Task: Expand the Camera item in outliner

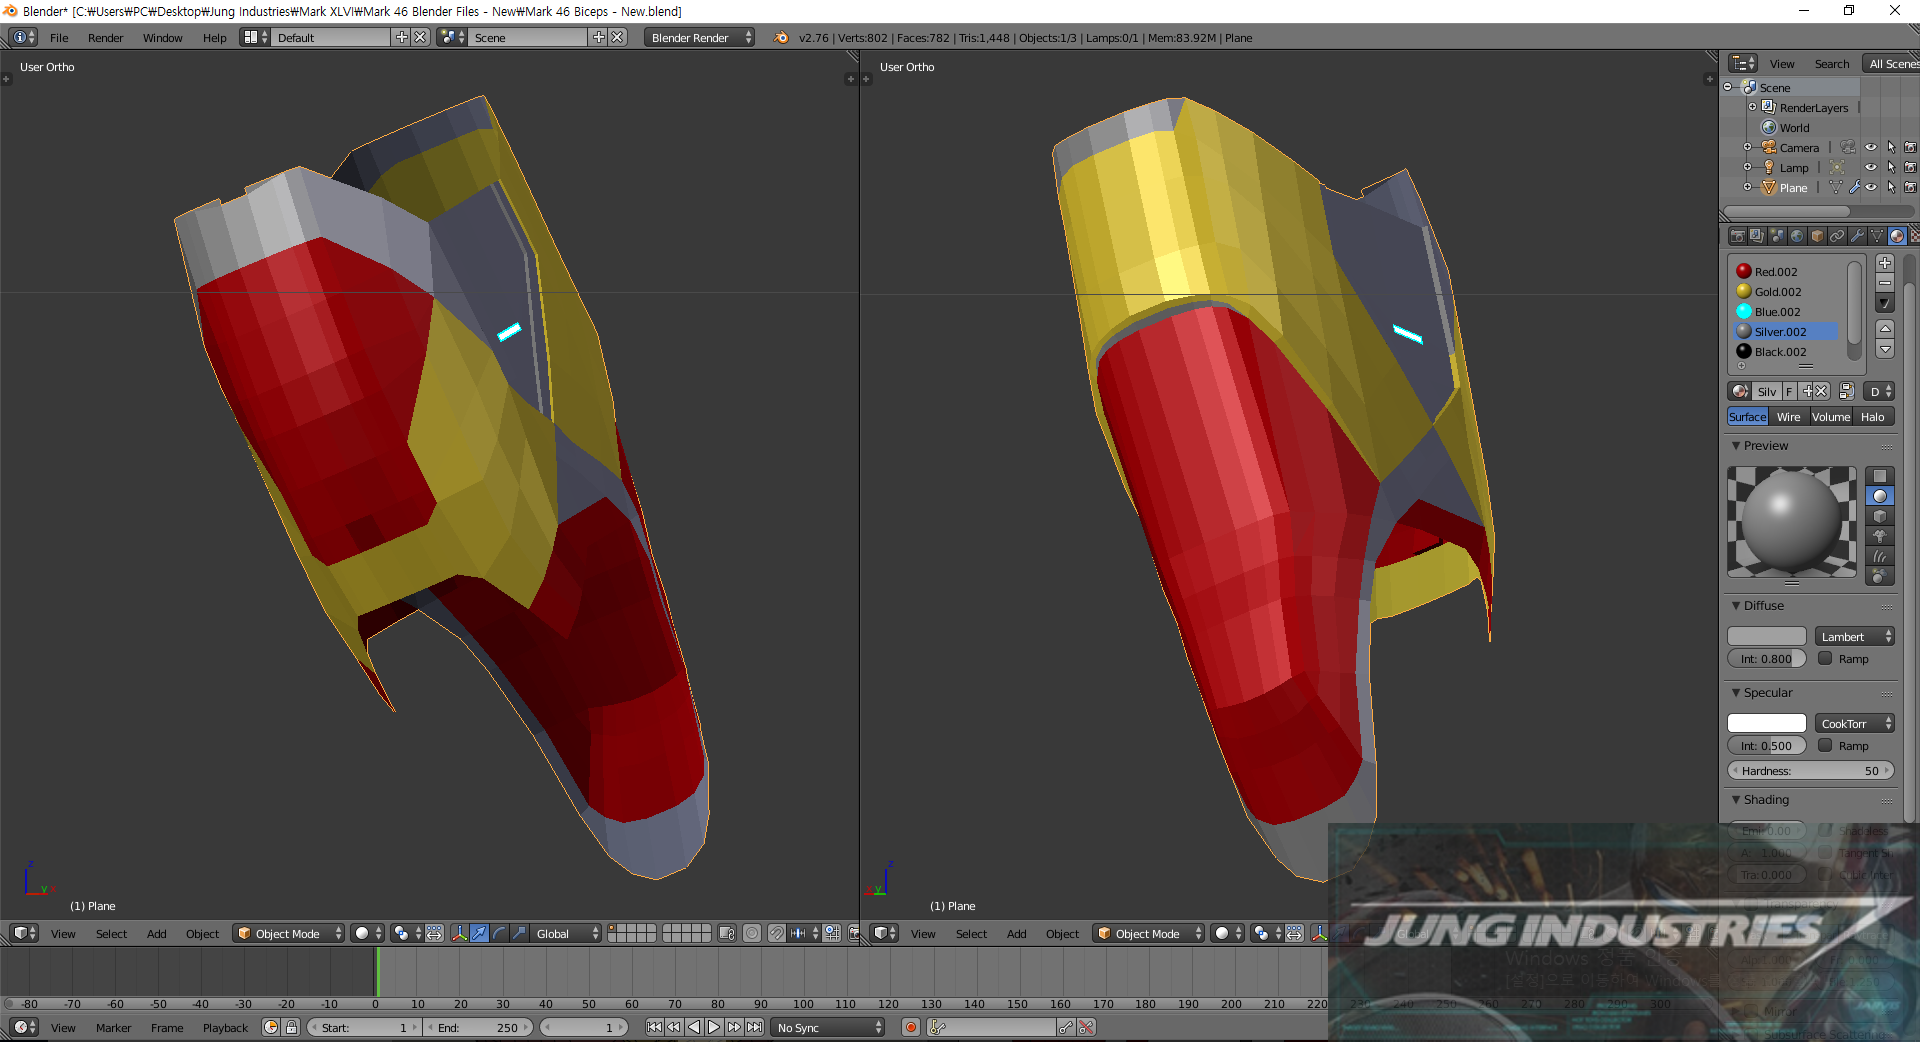Action: [1747, 147]
